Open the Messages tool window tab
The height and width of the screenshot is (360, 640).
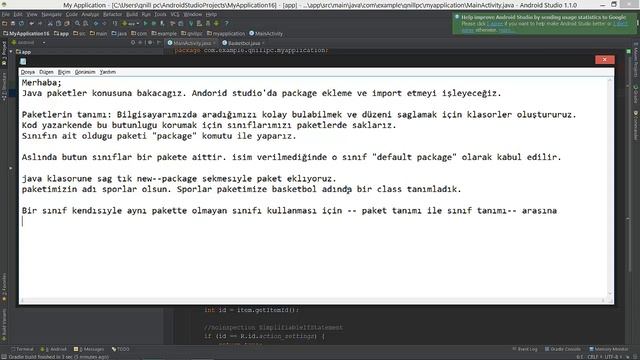tap(89, 349)
